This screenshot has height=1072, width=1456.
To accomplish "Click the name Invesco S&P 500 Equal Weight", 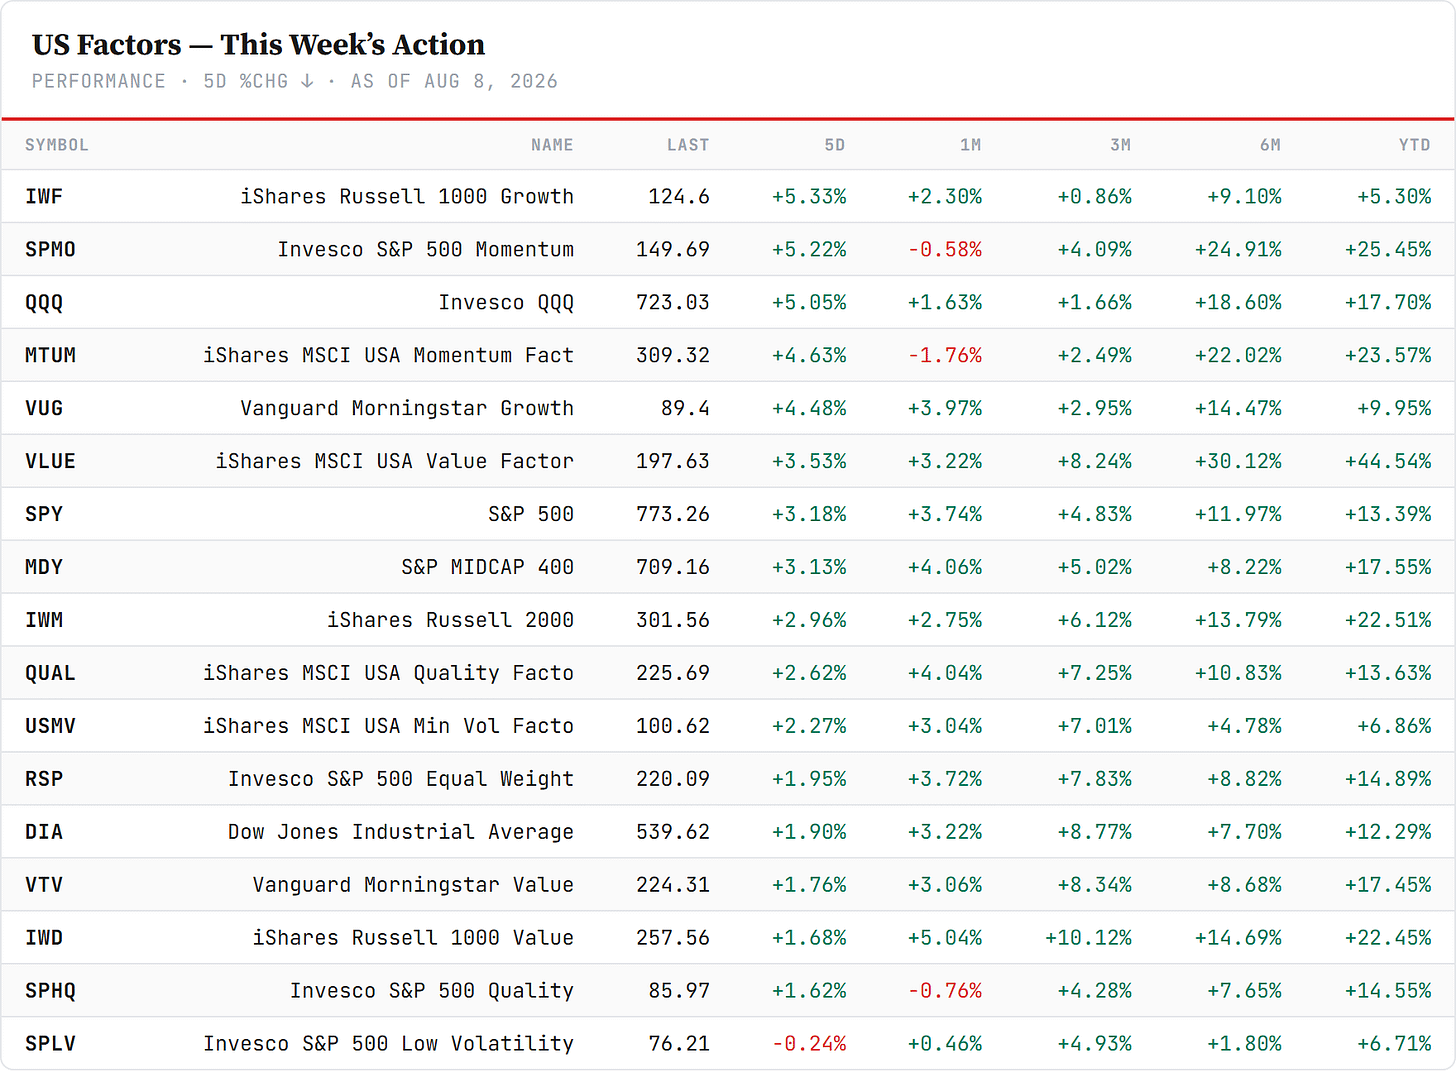I will [x=401, y=779].
